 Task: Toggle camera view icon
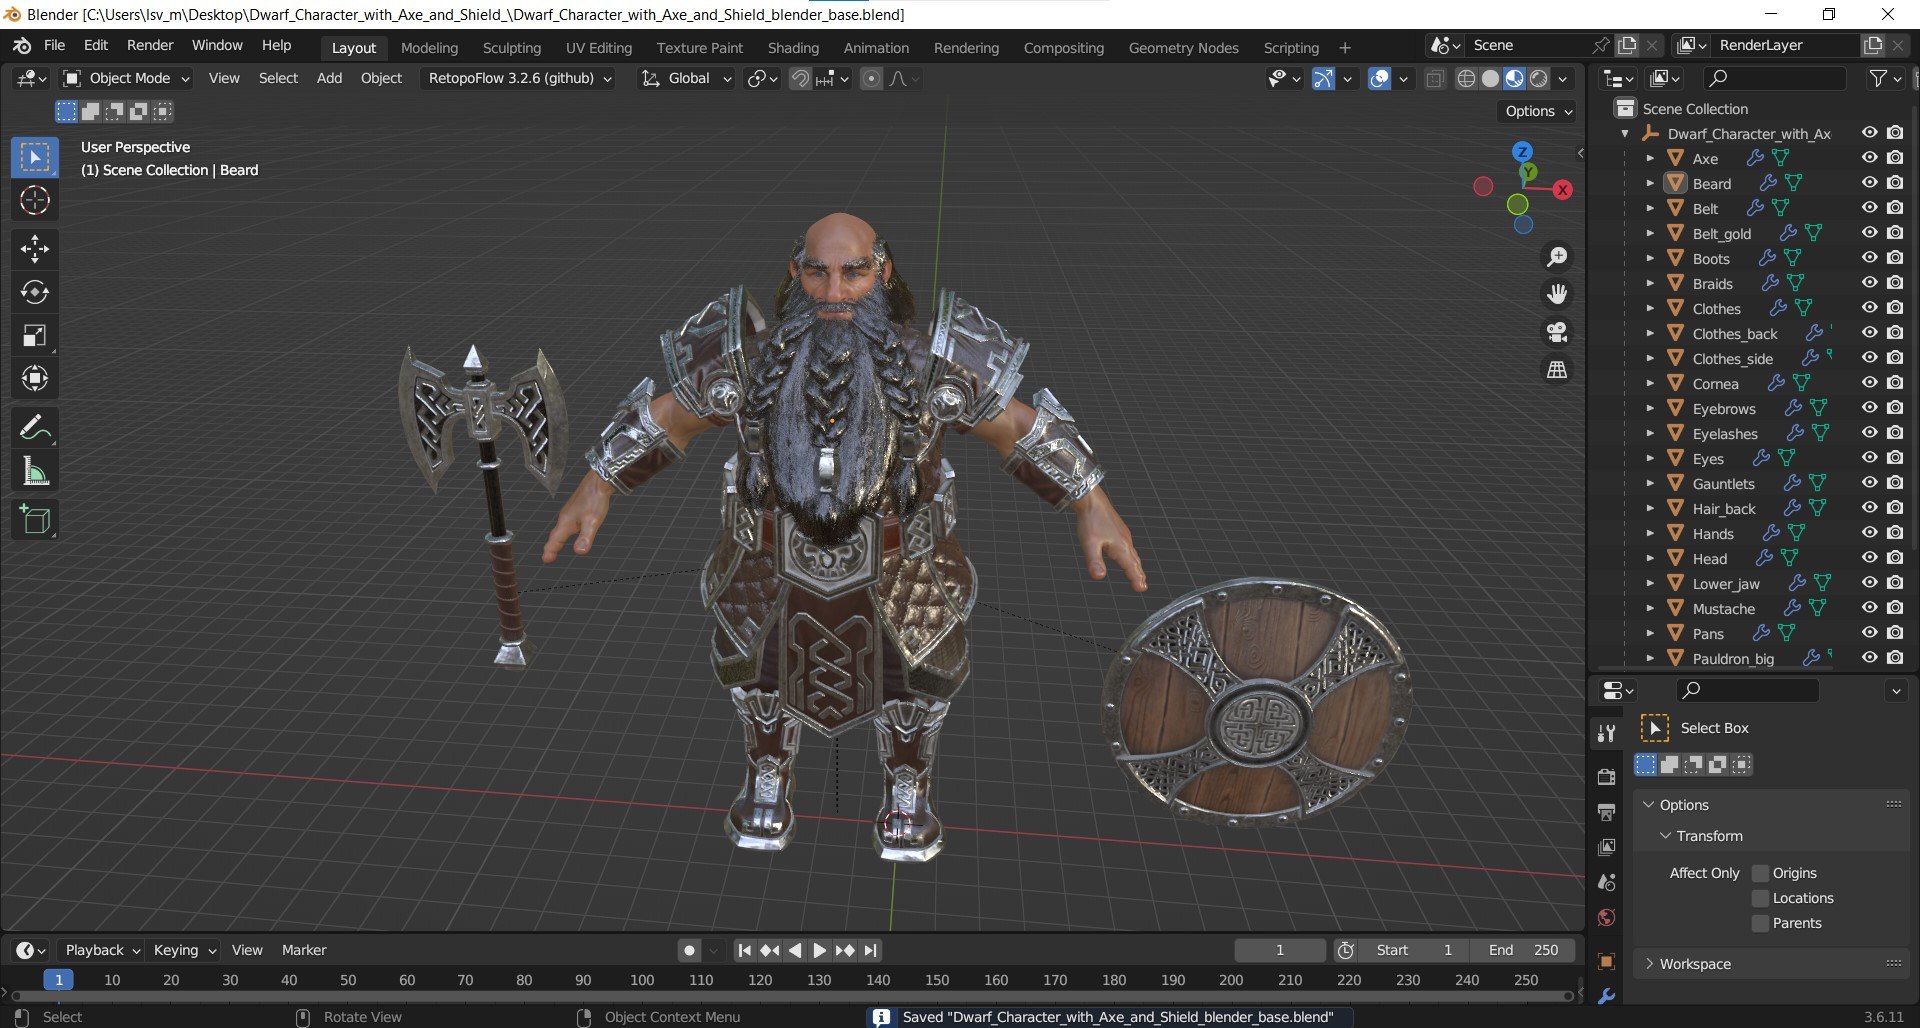click(x=1557, y=332)
